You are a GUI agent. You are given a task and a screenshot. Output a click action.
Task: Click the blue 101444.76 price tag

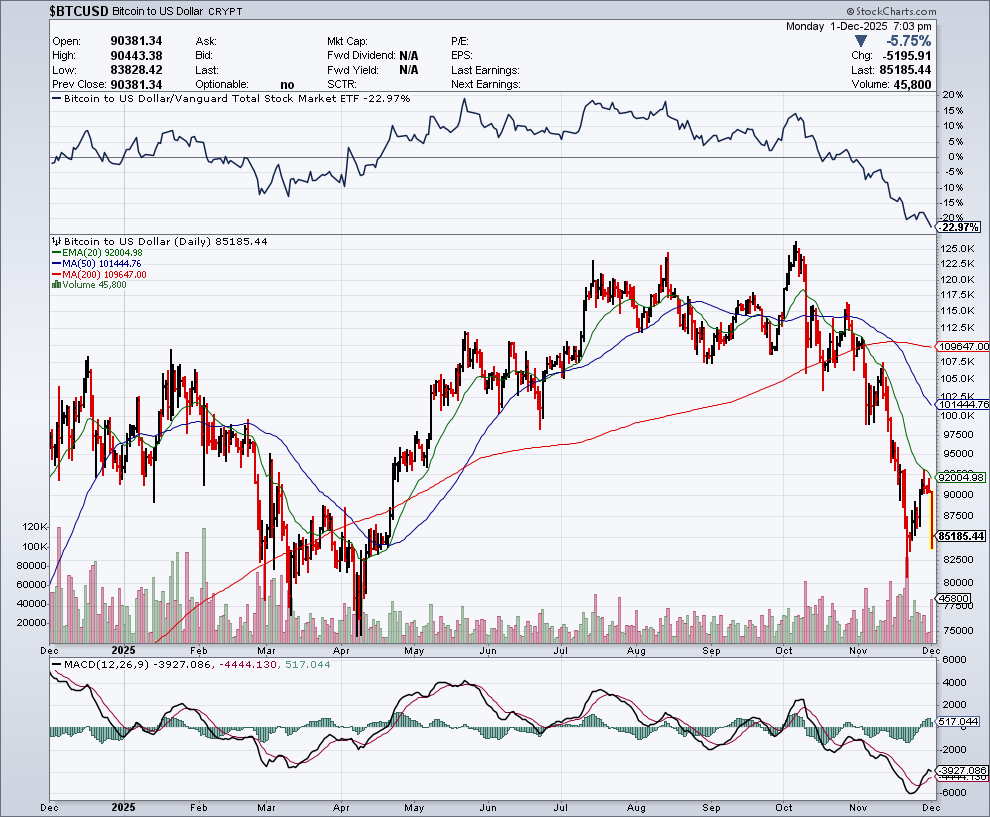coord(963,404)
